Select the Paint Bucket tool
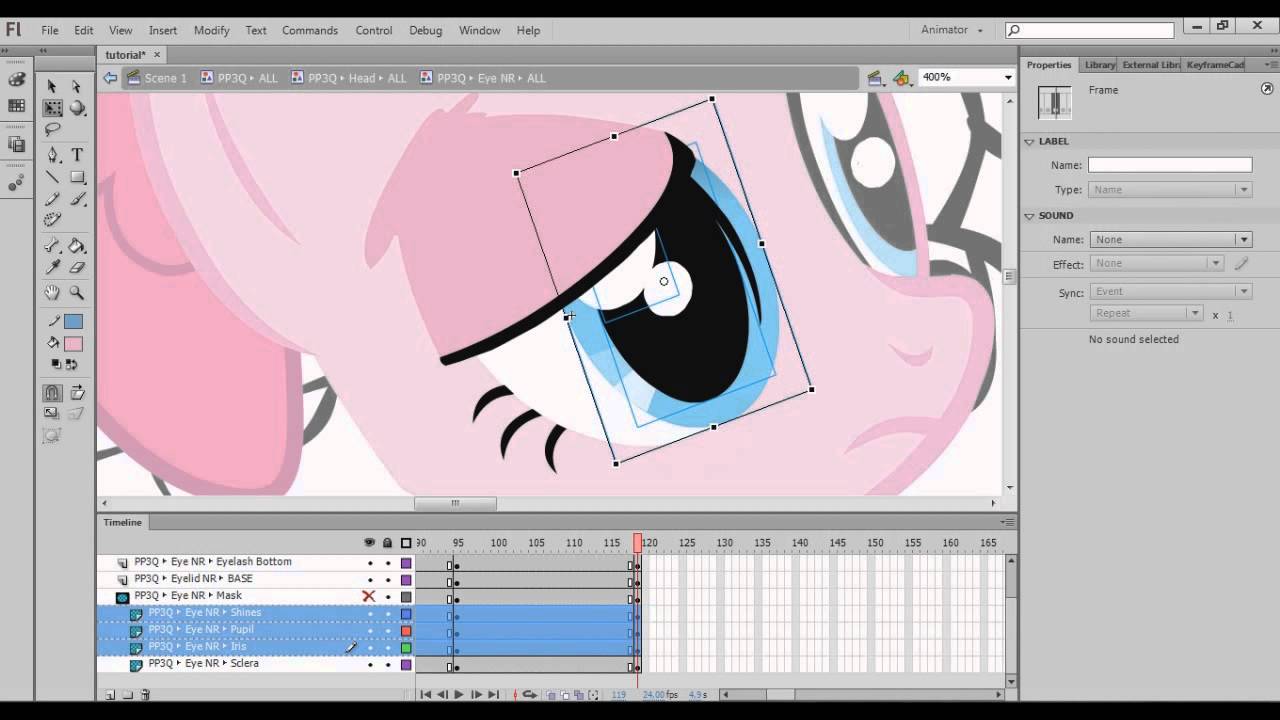This screenshot has width=1280, height=720. click(x=77, y=246)
